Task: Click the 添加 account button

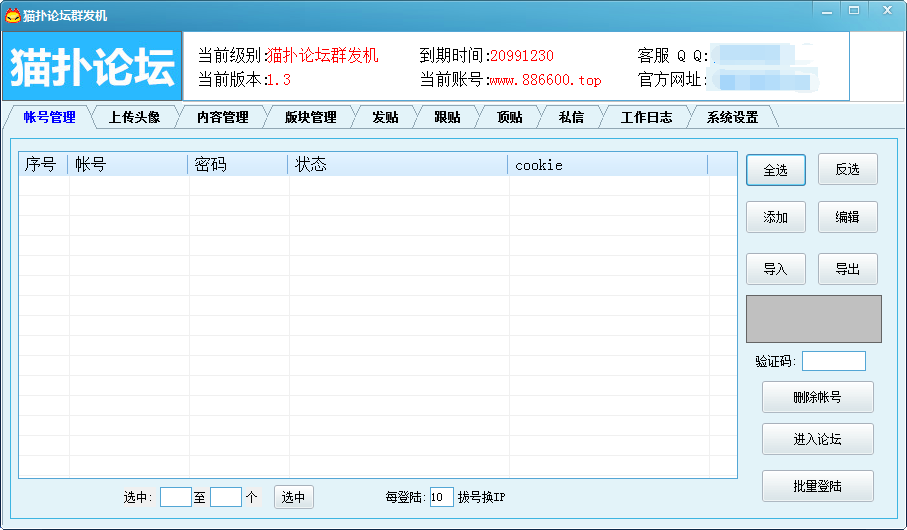Action: 776,217
